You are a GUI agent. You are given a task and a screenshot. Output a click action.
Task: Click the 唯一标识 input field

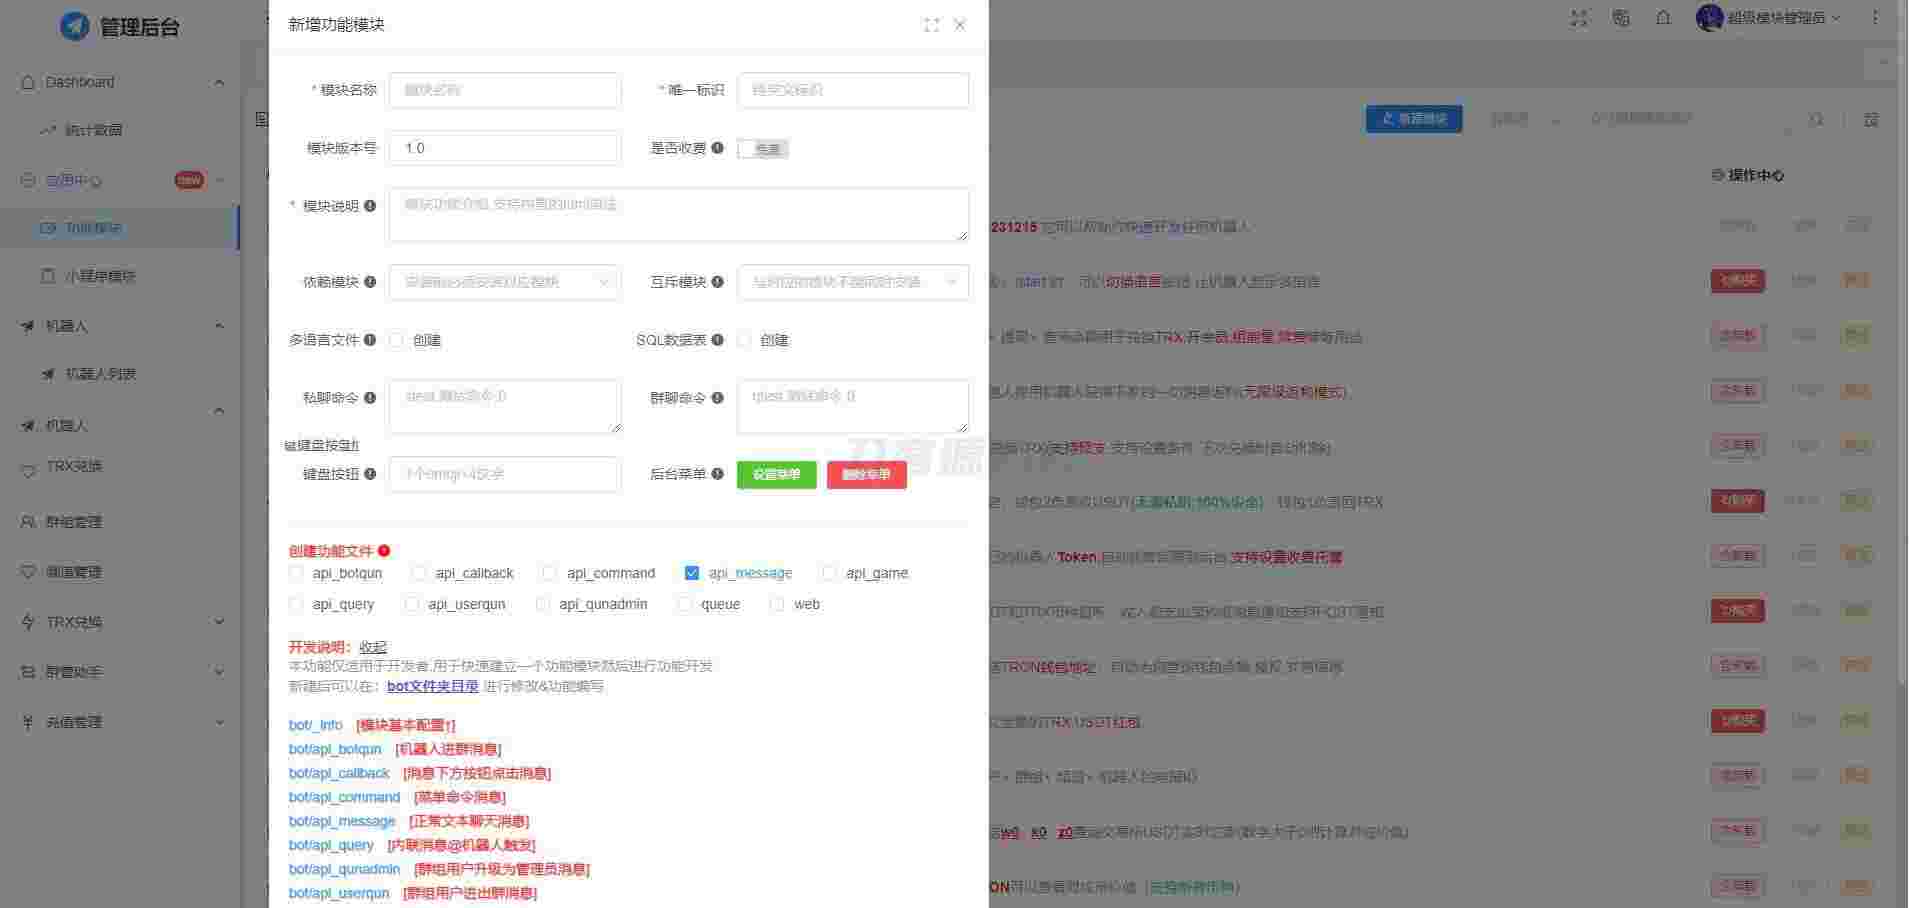pos(853,90)
